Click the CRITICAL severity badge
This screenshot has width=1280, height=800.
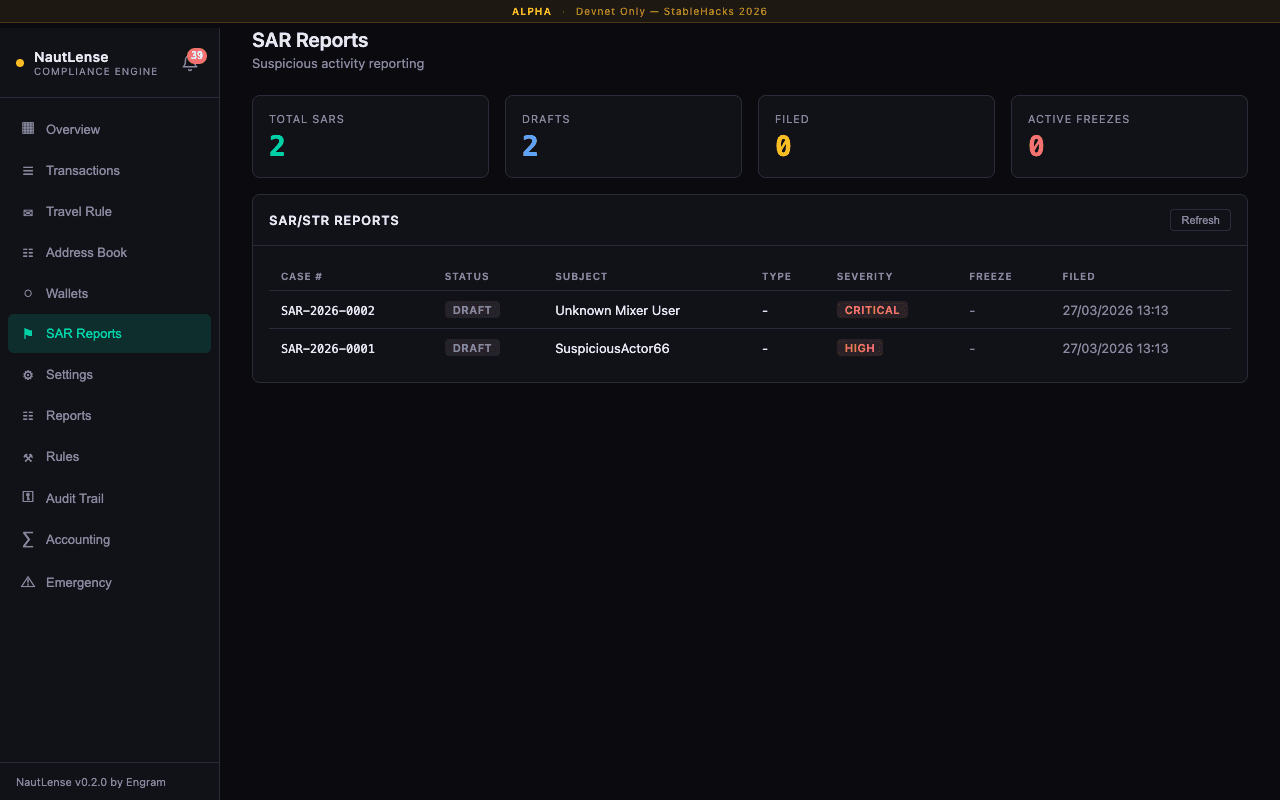coord(872,309)
